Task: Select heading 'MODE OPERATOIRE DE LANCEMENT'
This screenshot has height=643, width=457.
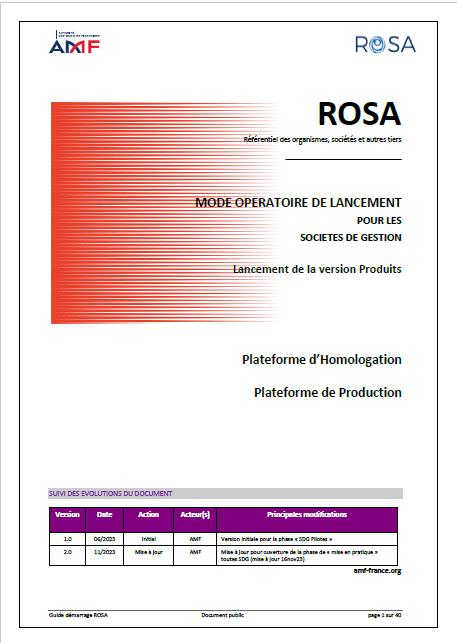Action: click(298, 203)
